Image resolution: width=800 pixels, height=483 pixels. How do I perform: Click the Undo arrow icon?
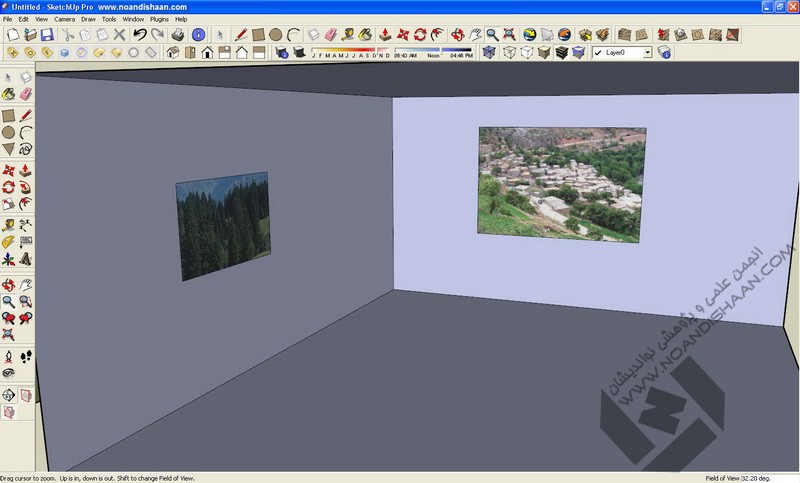click(140, 35)
